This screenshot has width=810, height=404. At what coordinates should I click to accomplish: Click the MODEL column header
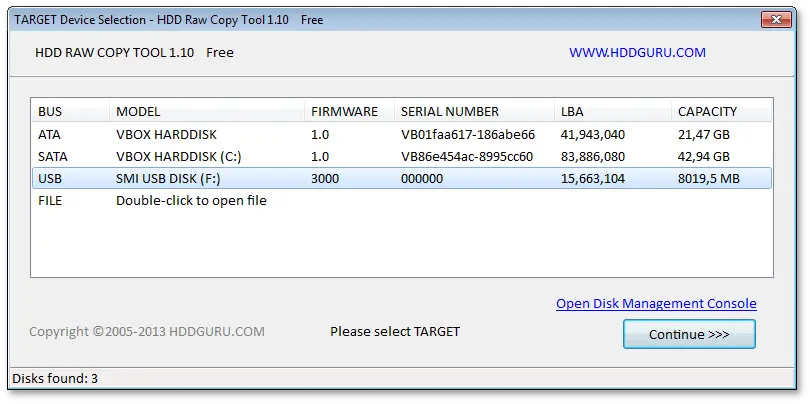point(138,111)
